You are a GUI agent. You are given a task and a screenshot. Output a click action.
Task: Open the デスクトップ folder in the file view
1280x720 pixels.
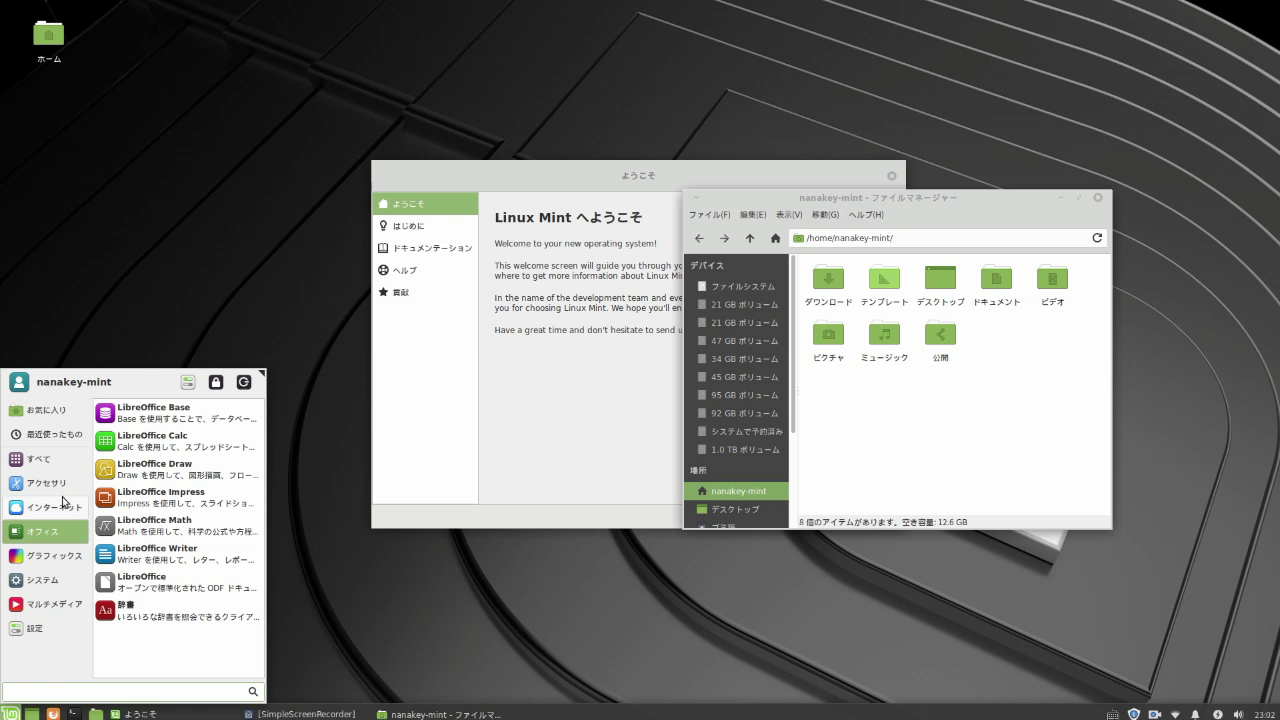(x=940, y=286)
